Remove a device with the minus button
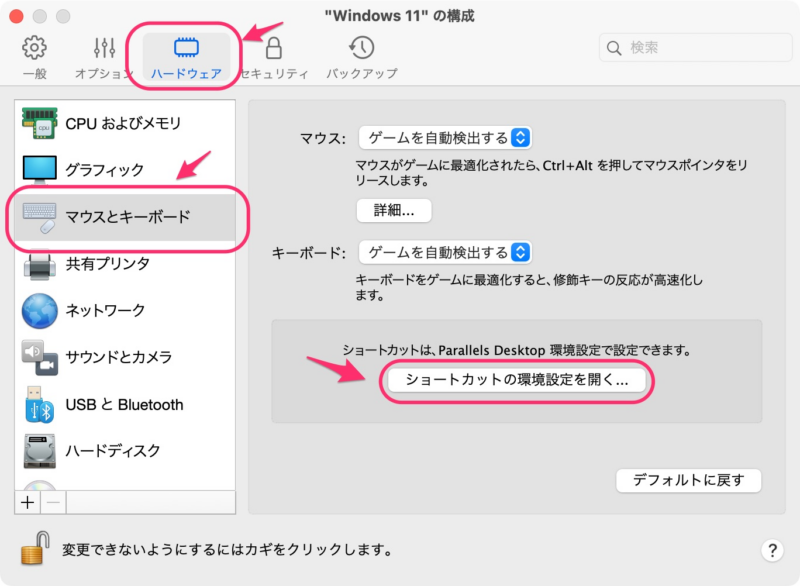This screenshot has width=800, height=586. (x=53, y=503)
